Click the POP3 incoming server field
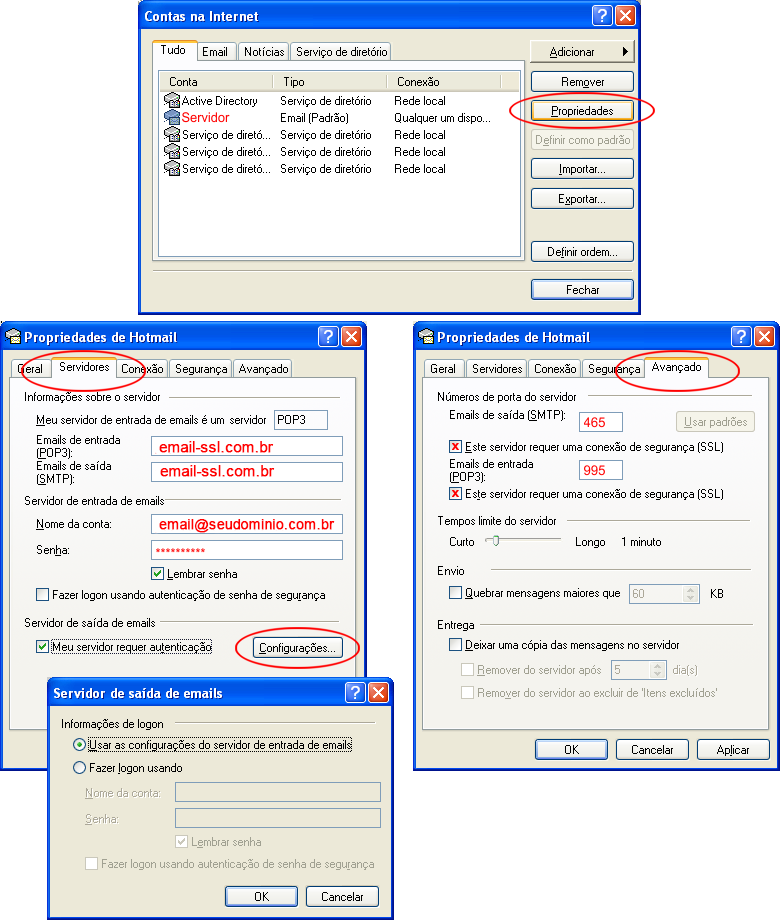 pyautogui.click(x=247, y=446)
